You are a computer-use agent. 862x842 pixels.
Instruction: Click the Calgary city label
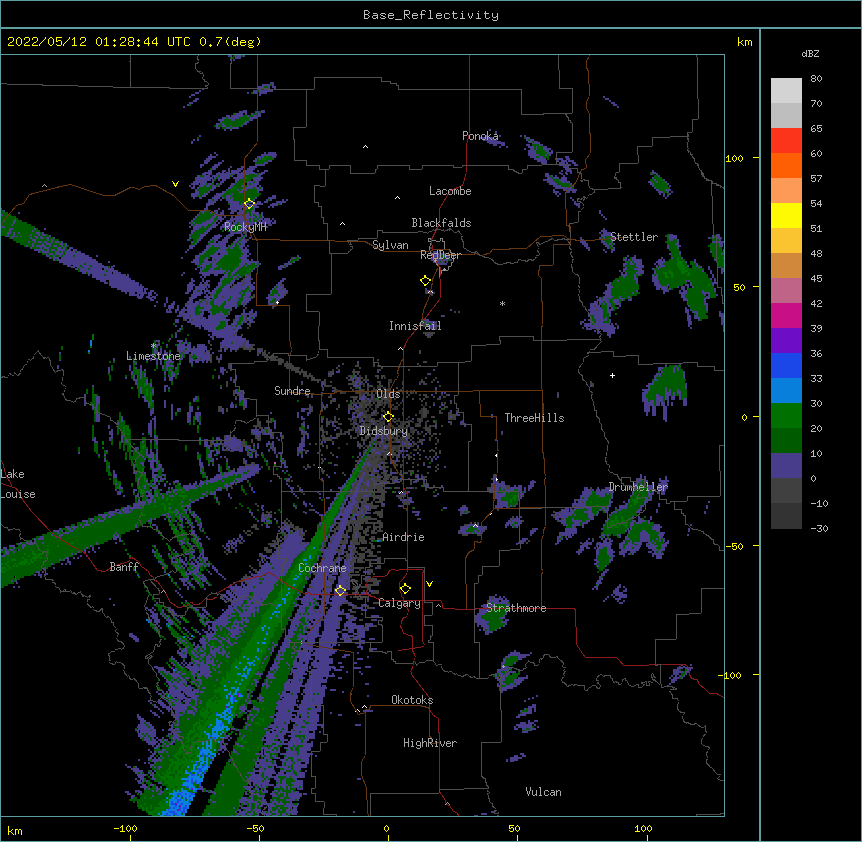coord(399,603)
